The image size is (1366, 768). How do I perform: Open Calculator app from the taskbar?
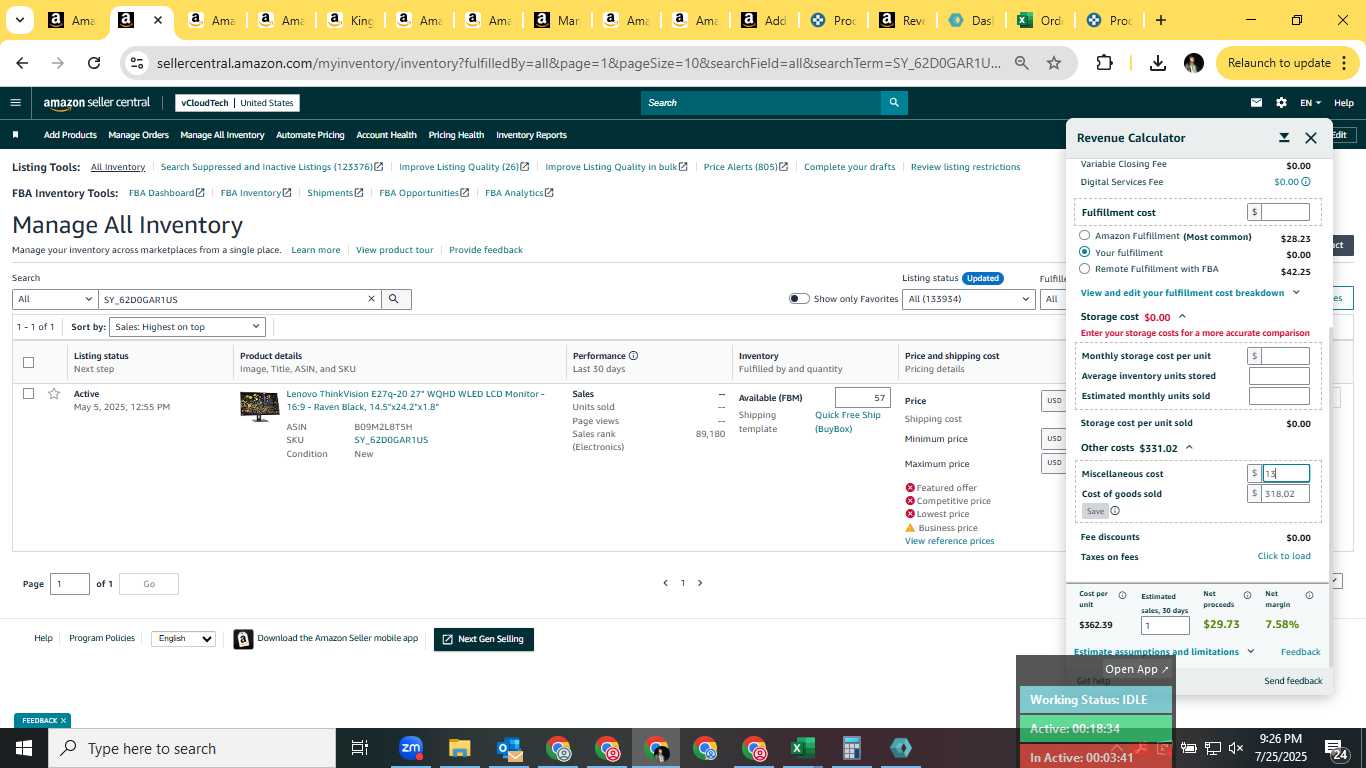[851, 748]
